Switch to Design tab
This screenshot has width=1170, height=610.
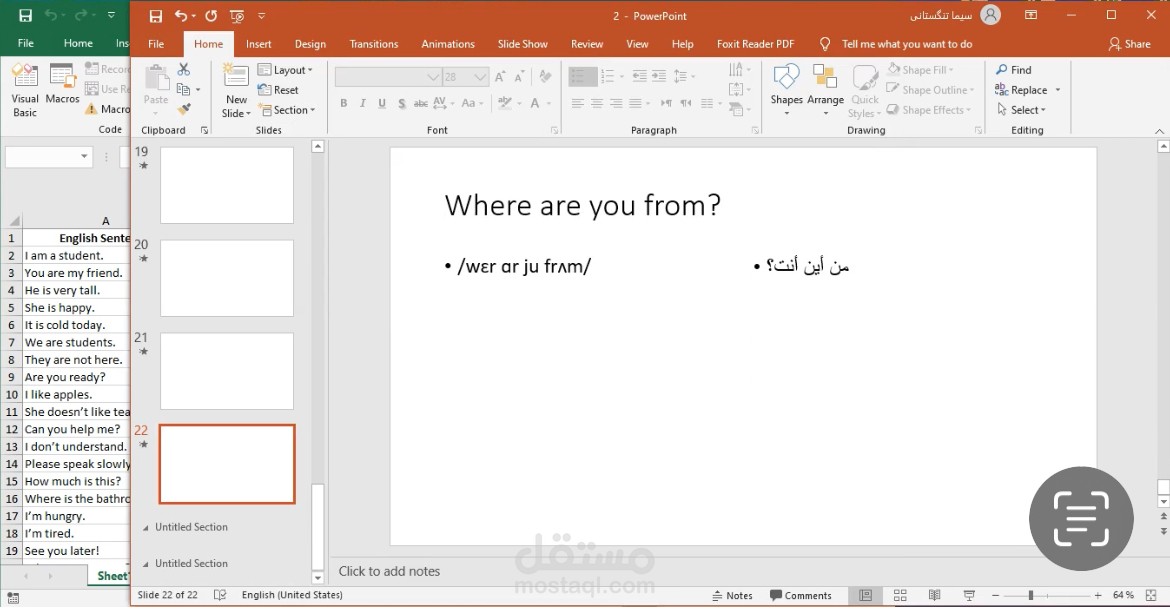[310, 44]
